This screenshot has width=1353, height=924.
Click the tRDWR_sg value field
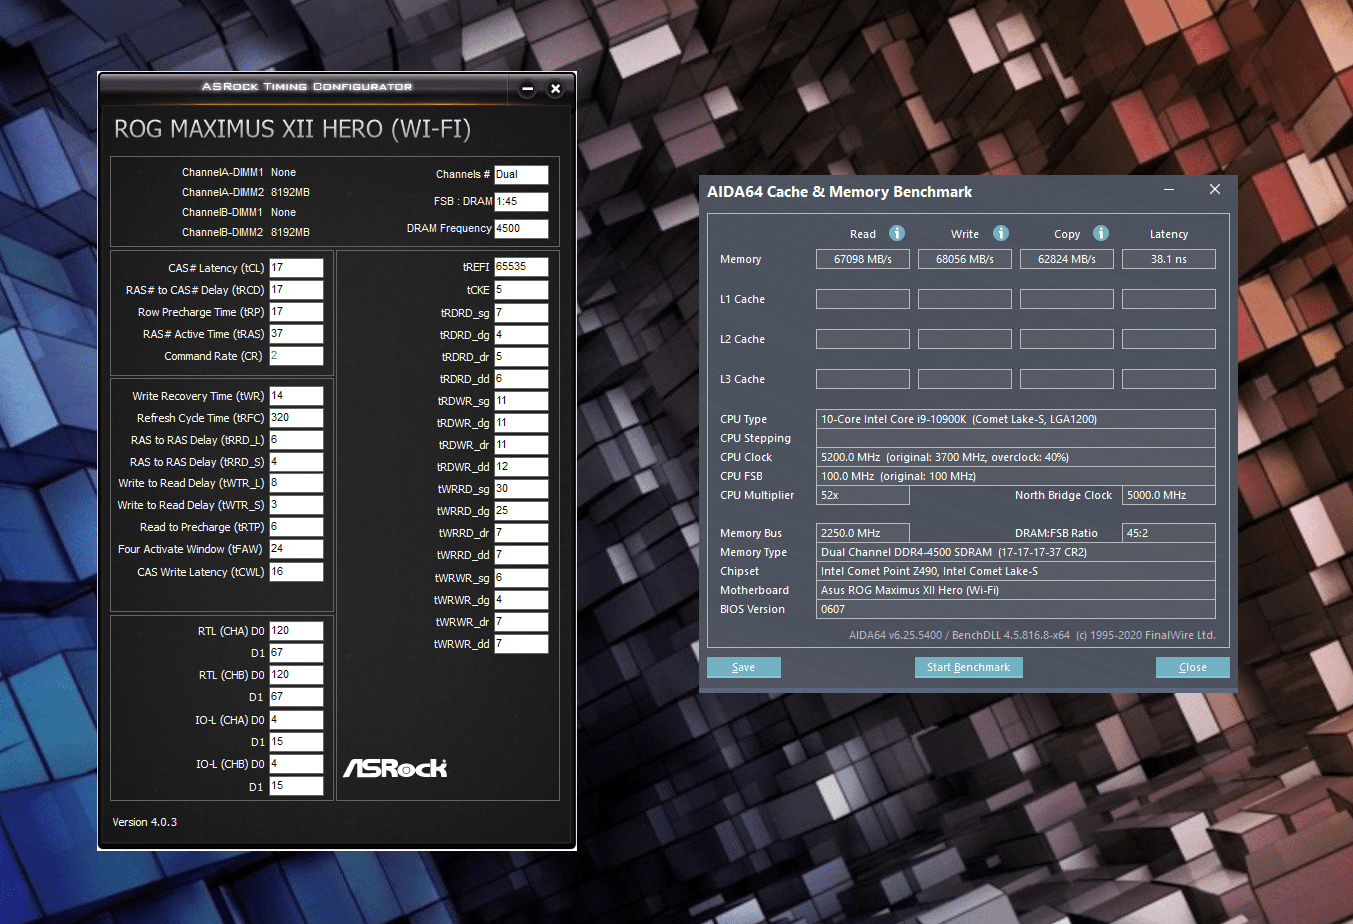(521, 401)
